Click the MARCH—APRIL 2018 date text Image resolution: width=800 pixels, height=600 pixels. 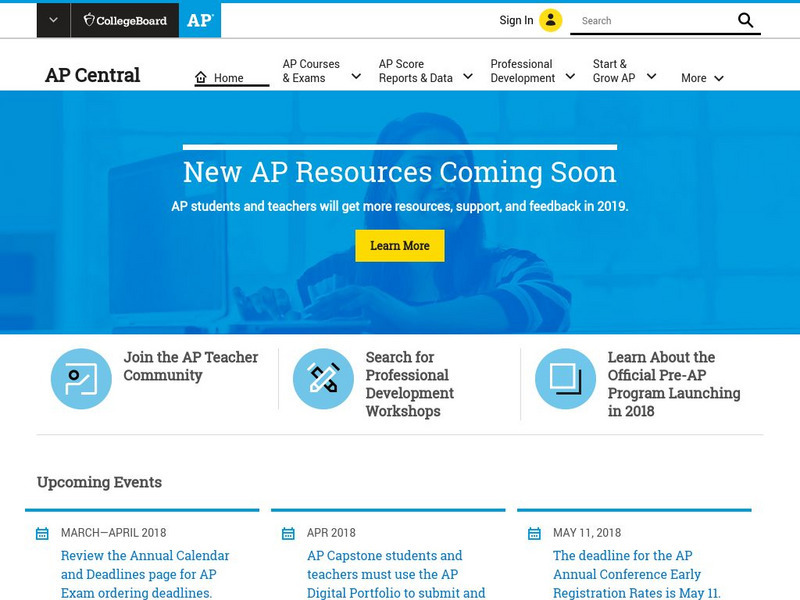(114, 533)
